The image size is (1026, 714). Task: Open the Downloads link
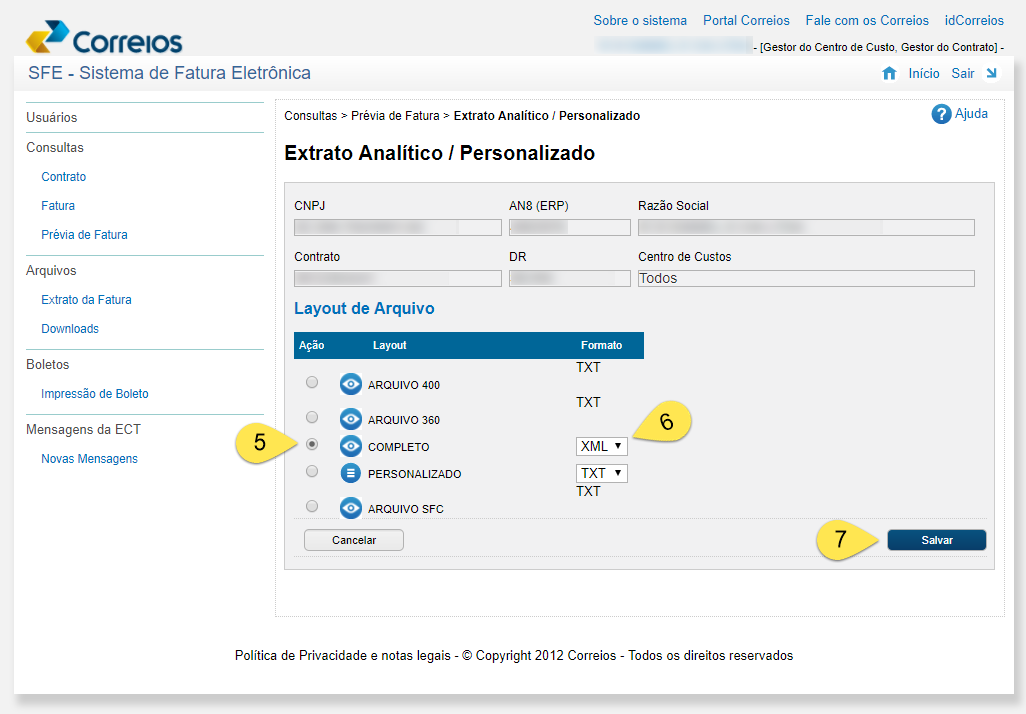pos(70,329)
